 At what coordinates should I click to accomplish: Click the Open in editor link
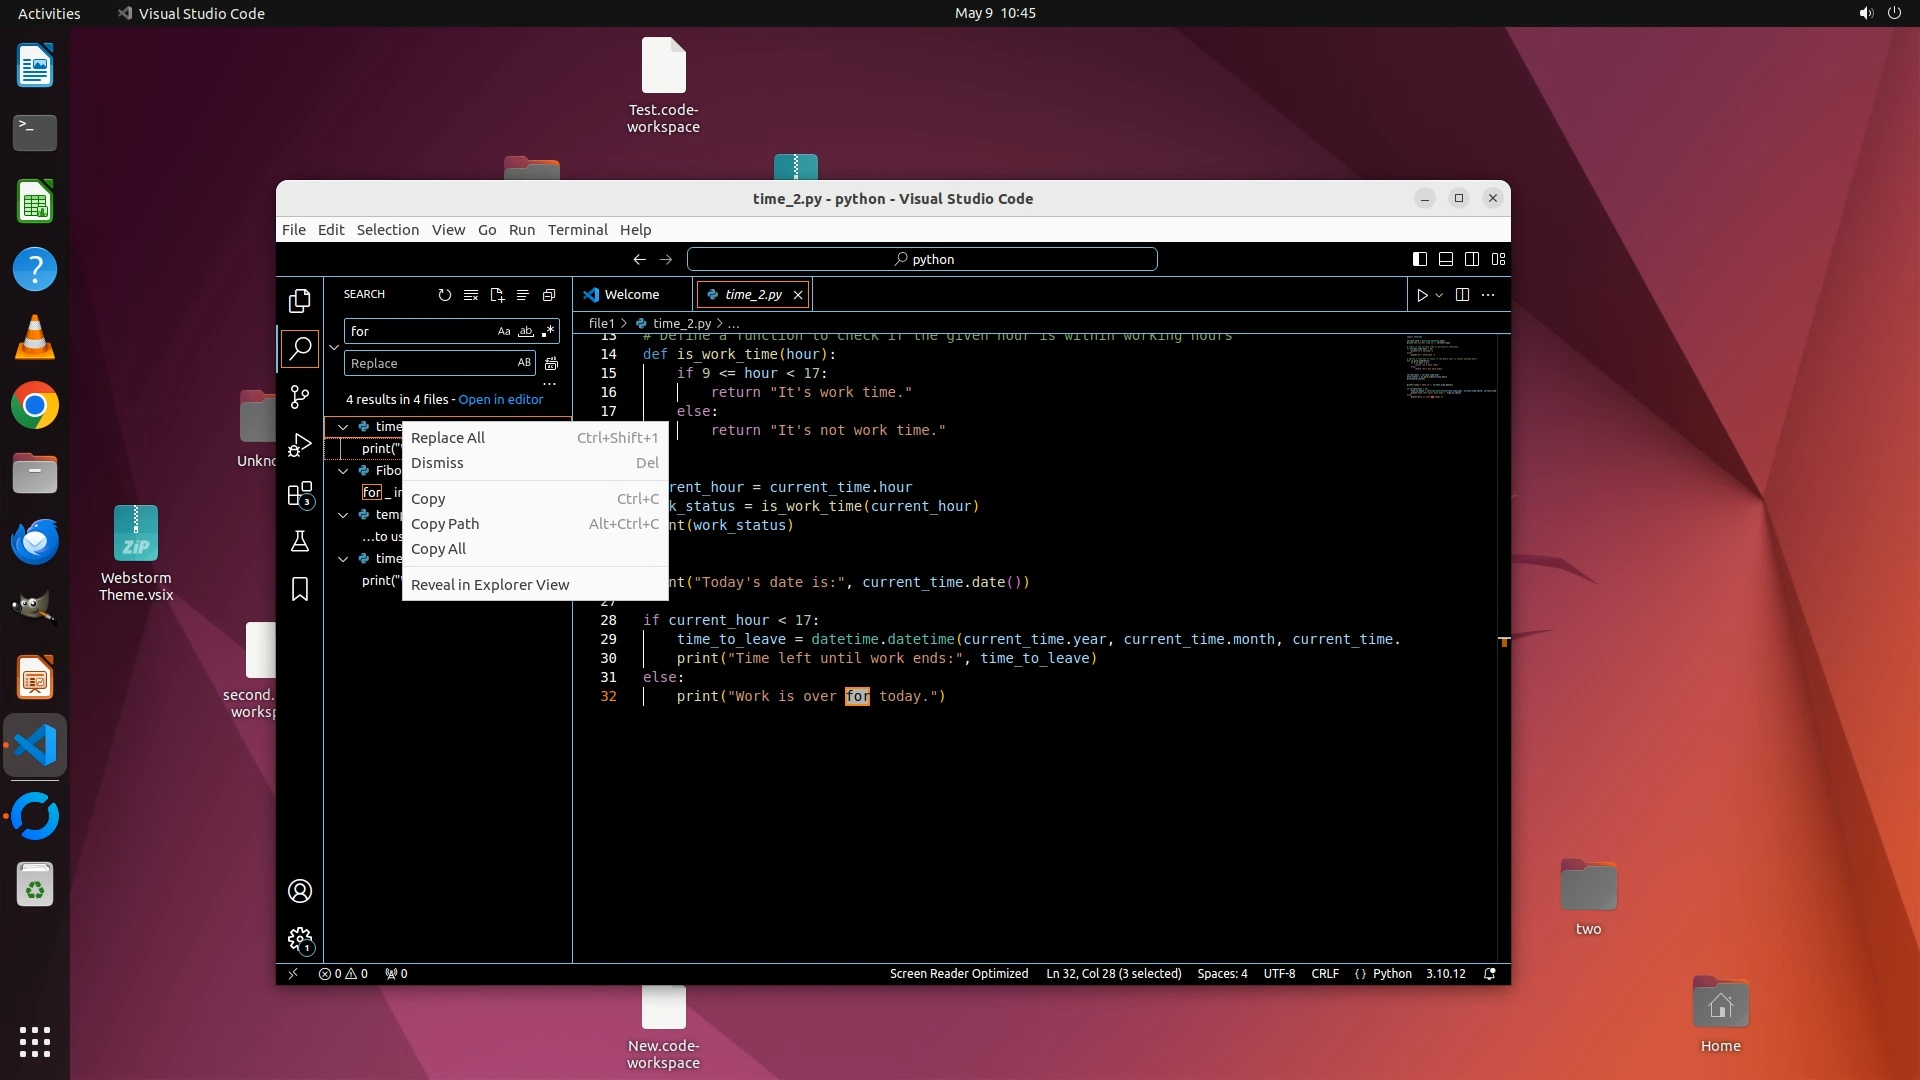tap(500, 399)
